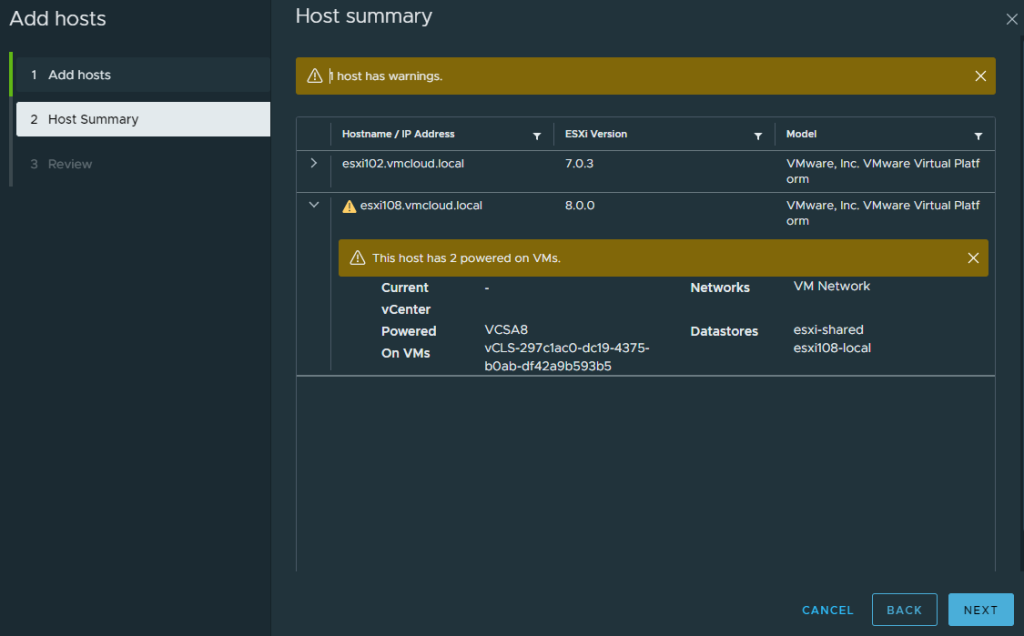
Task: Expand the esxi102.vmcloud.local row
Action: pos(314,163)
